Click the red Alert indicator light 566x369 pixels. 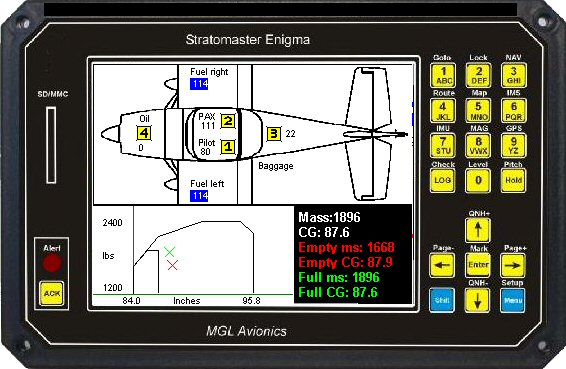pos(52,263)
